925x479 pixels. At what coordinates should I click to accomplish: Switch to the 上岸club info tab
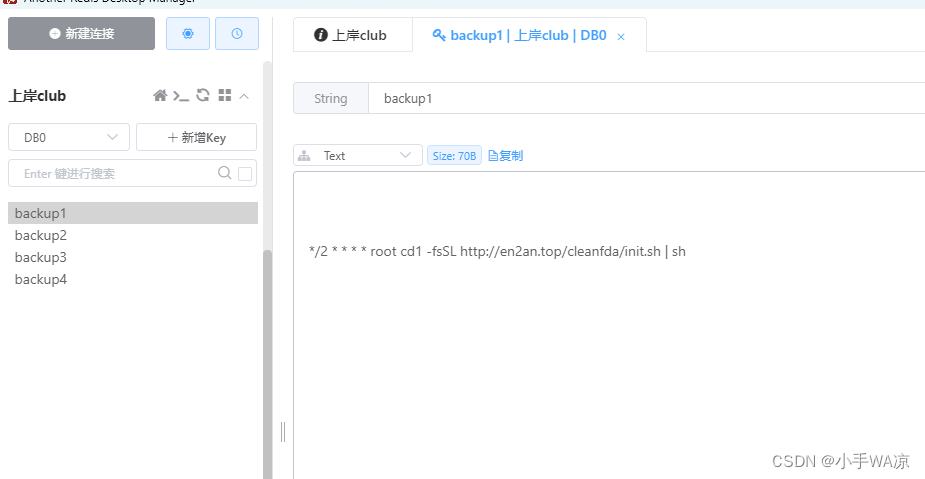coord(353,35)
